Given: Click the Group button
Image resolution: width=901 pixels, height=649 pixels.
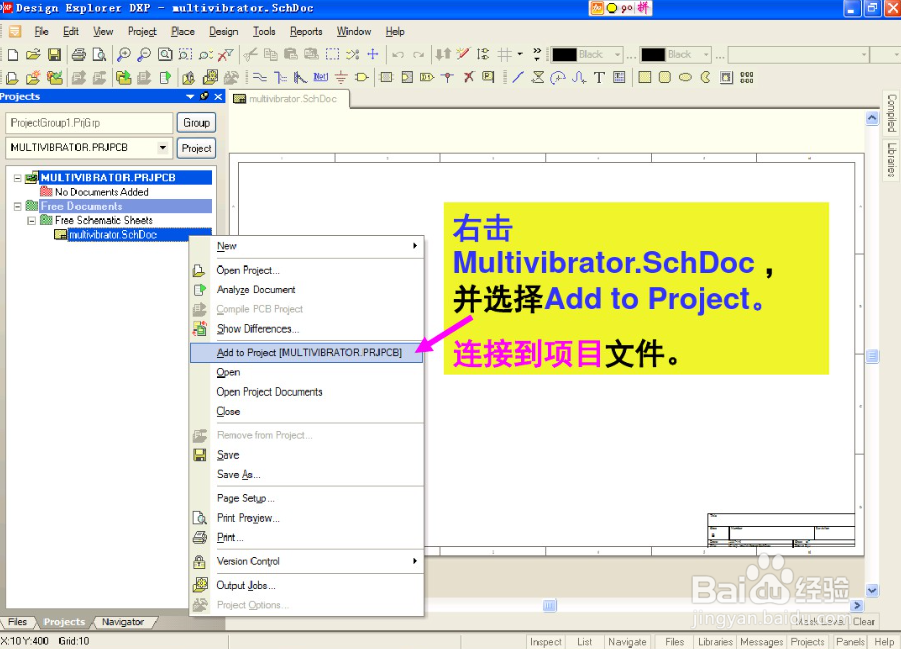Looking at the screenshot, I should [197, 122].
